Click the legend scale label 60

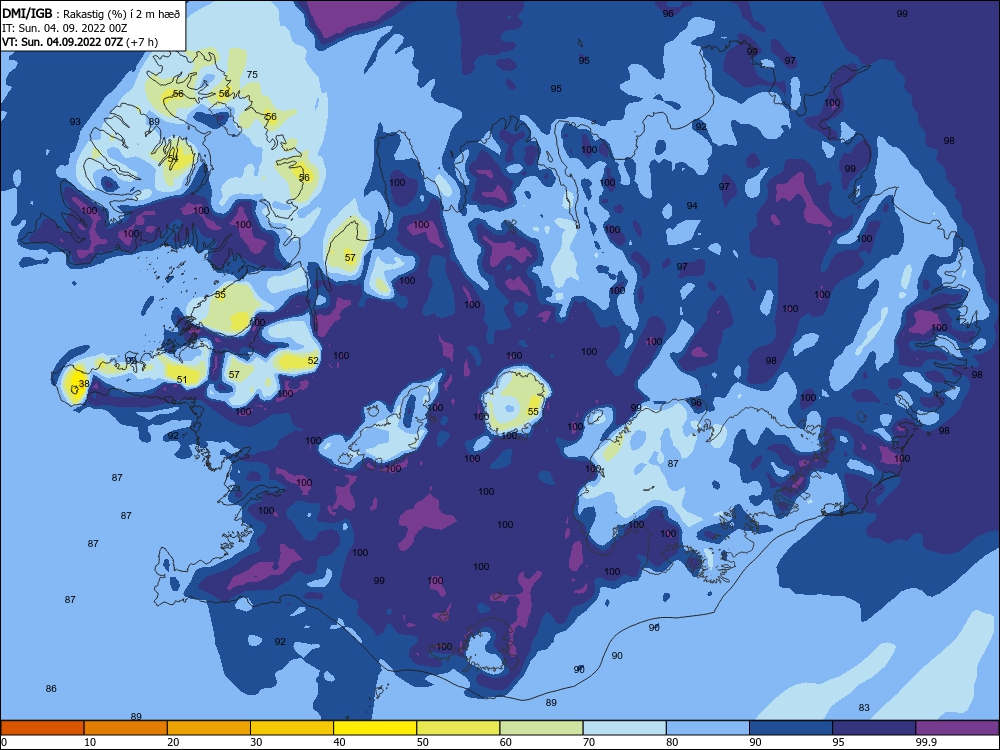coord(506,742)
